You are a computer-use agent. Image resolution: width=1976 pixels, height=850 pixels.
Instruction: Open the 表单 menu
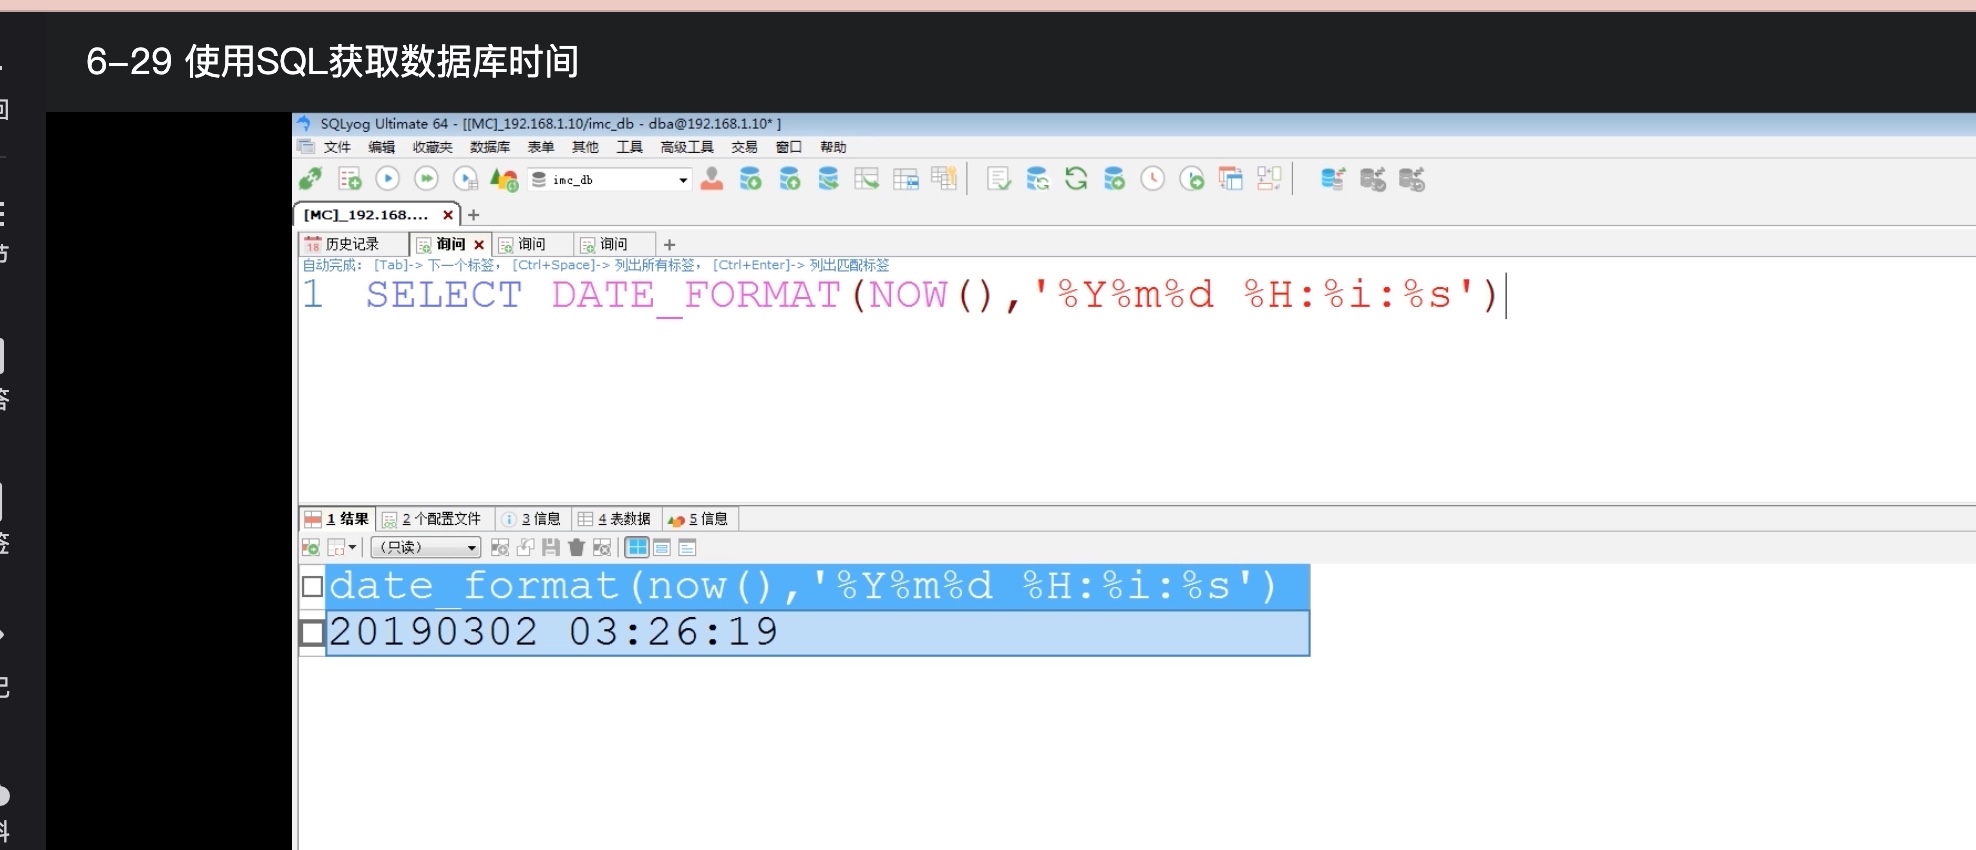click(x=541, y=147)
